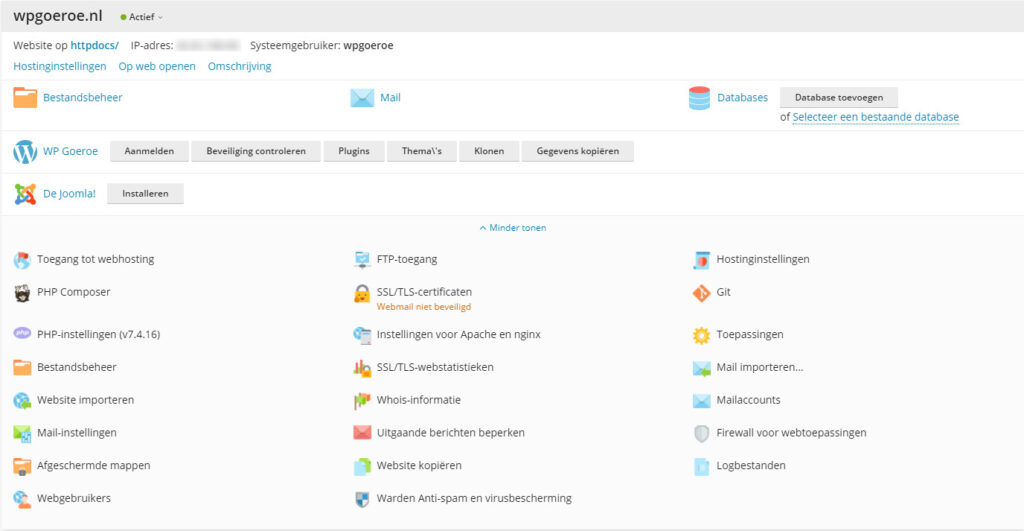Open PHP-instellingen (v7.4.16)
Image resolution: width=1024 pixels, height=531 pixels.
(98, 334)
